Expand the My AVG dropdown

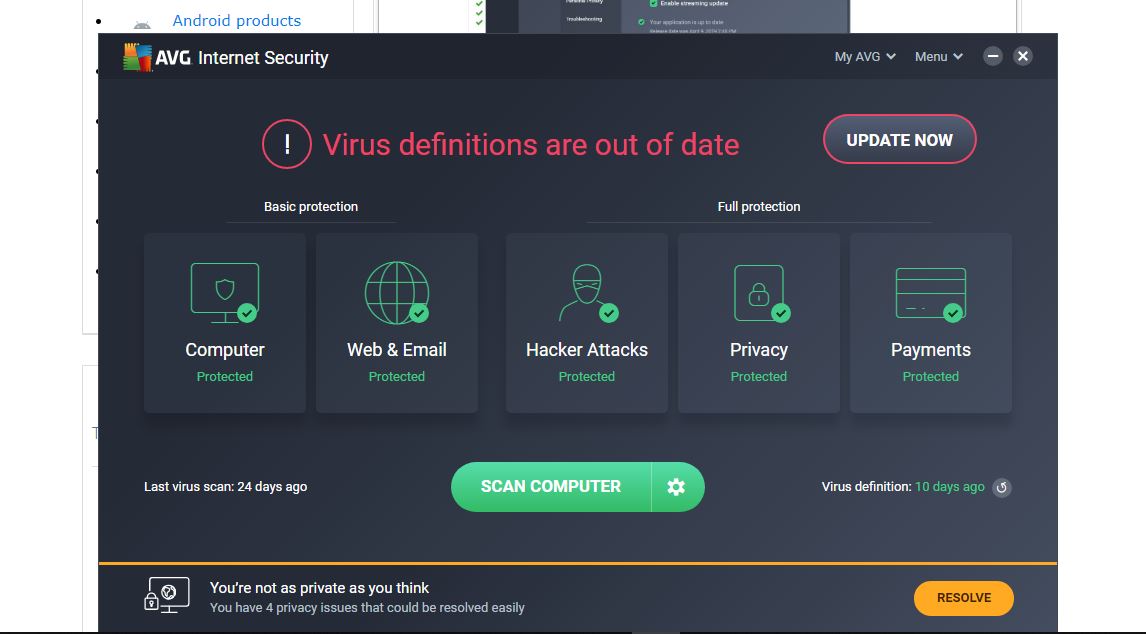865,57
